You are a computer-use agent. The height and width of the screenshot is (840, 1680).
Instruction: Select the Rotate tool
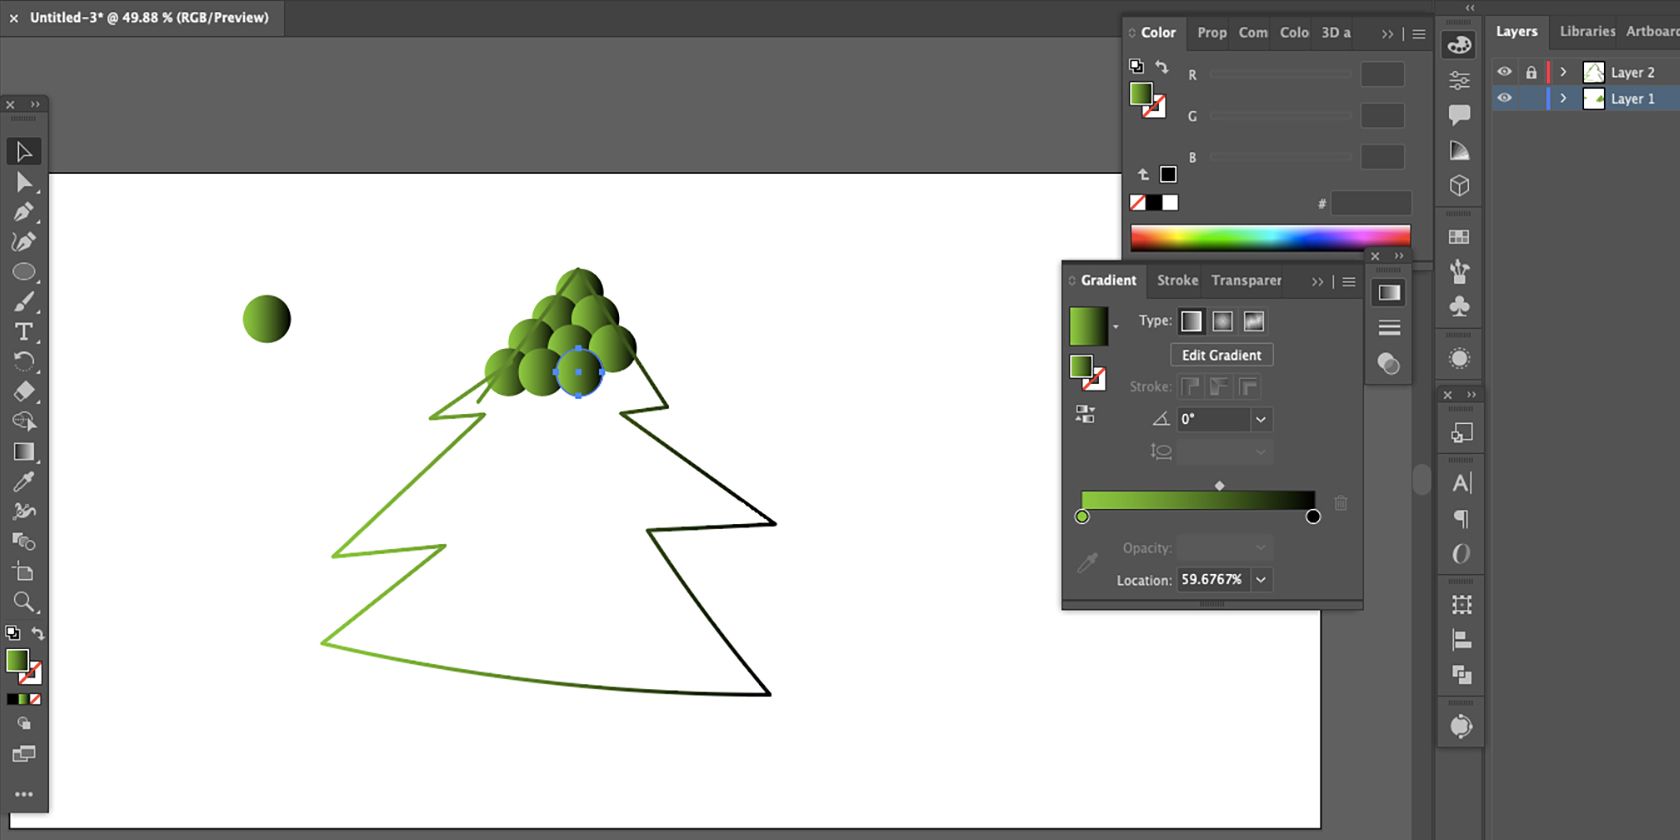(24, 361)
